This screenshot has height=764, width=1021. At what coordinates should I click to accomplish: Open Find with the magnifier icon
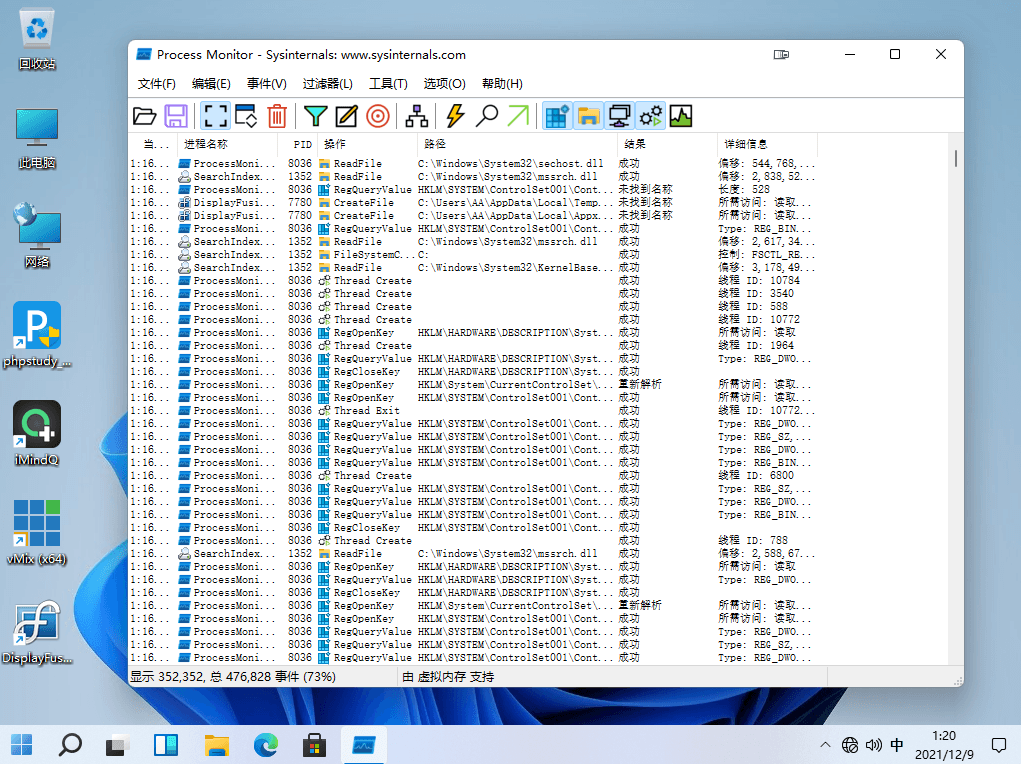click(x=486, y=117)
